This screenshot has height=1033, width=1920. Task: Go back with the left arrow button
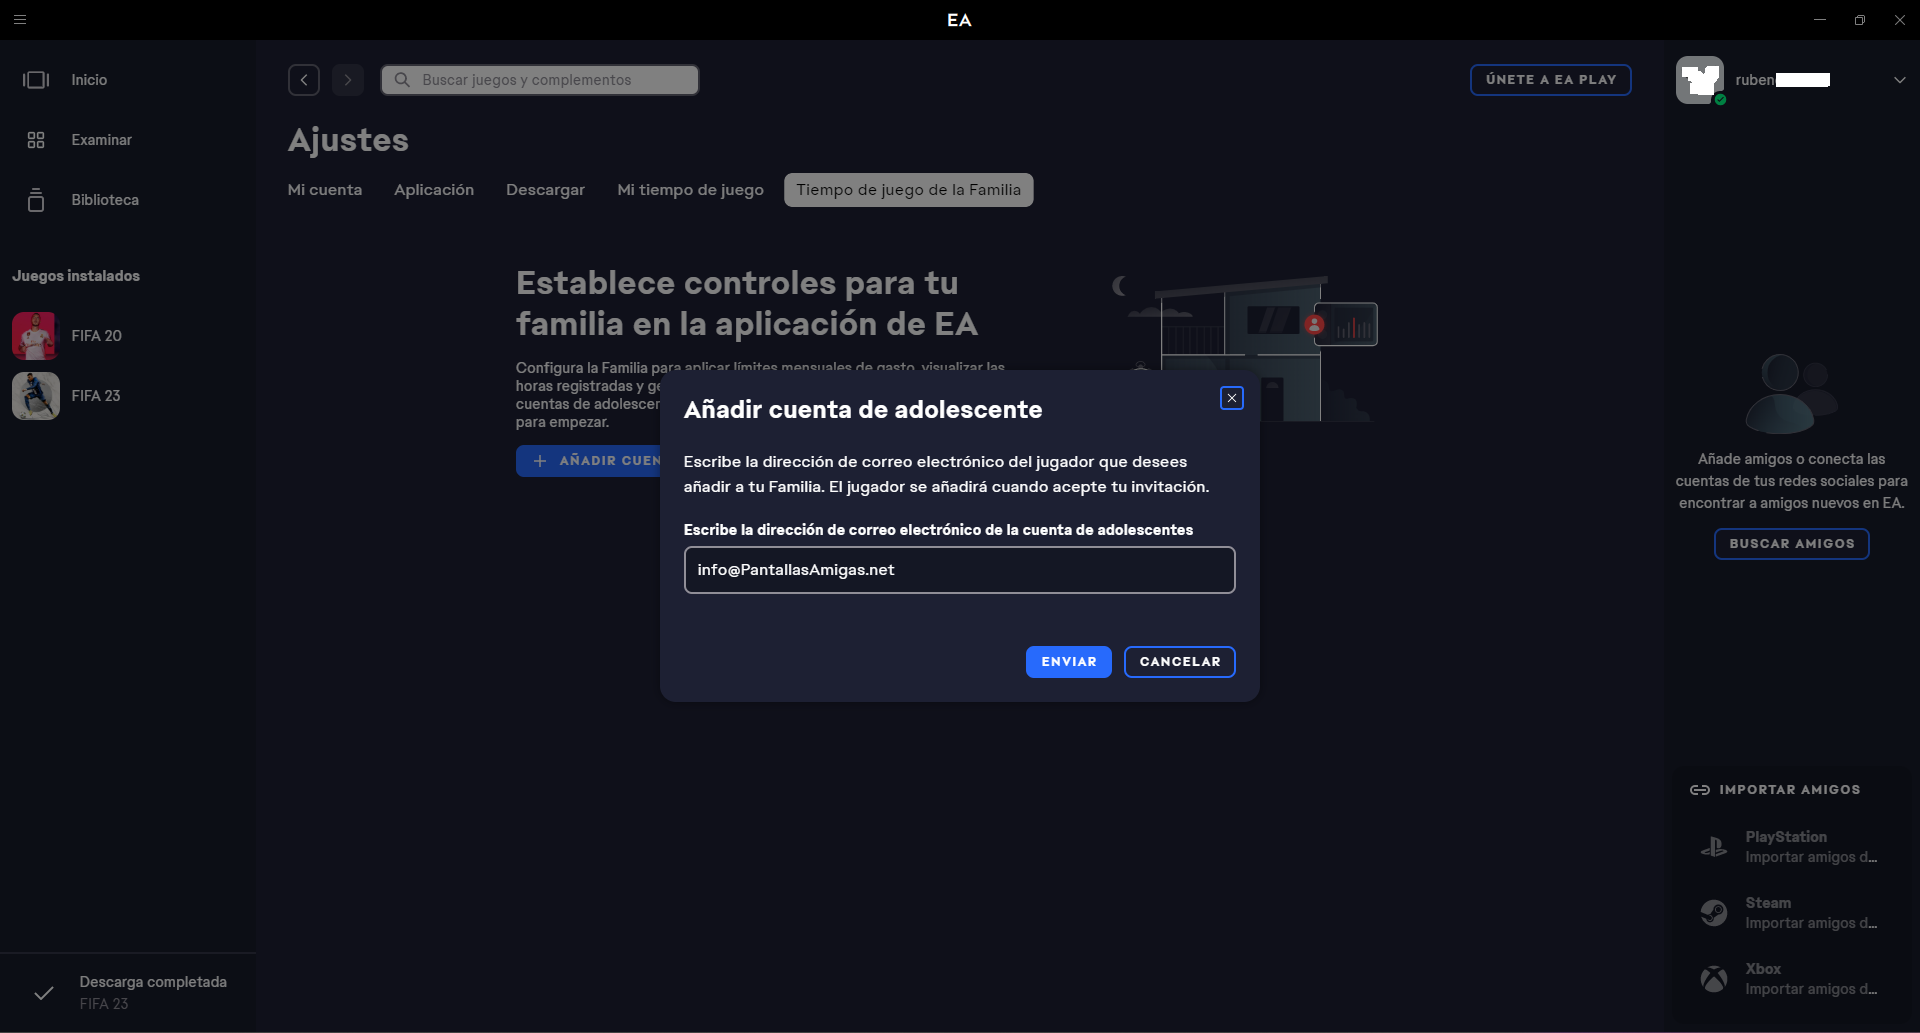click(304, 80)
